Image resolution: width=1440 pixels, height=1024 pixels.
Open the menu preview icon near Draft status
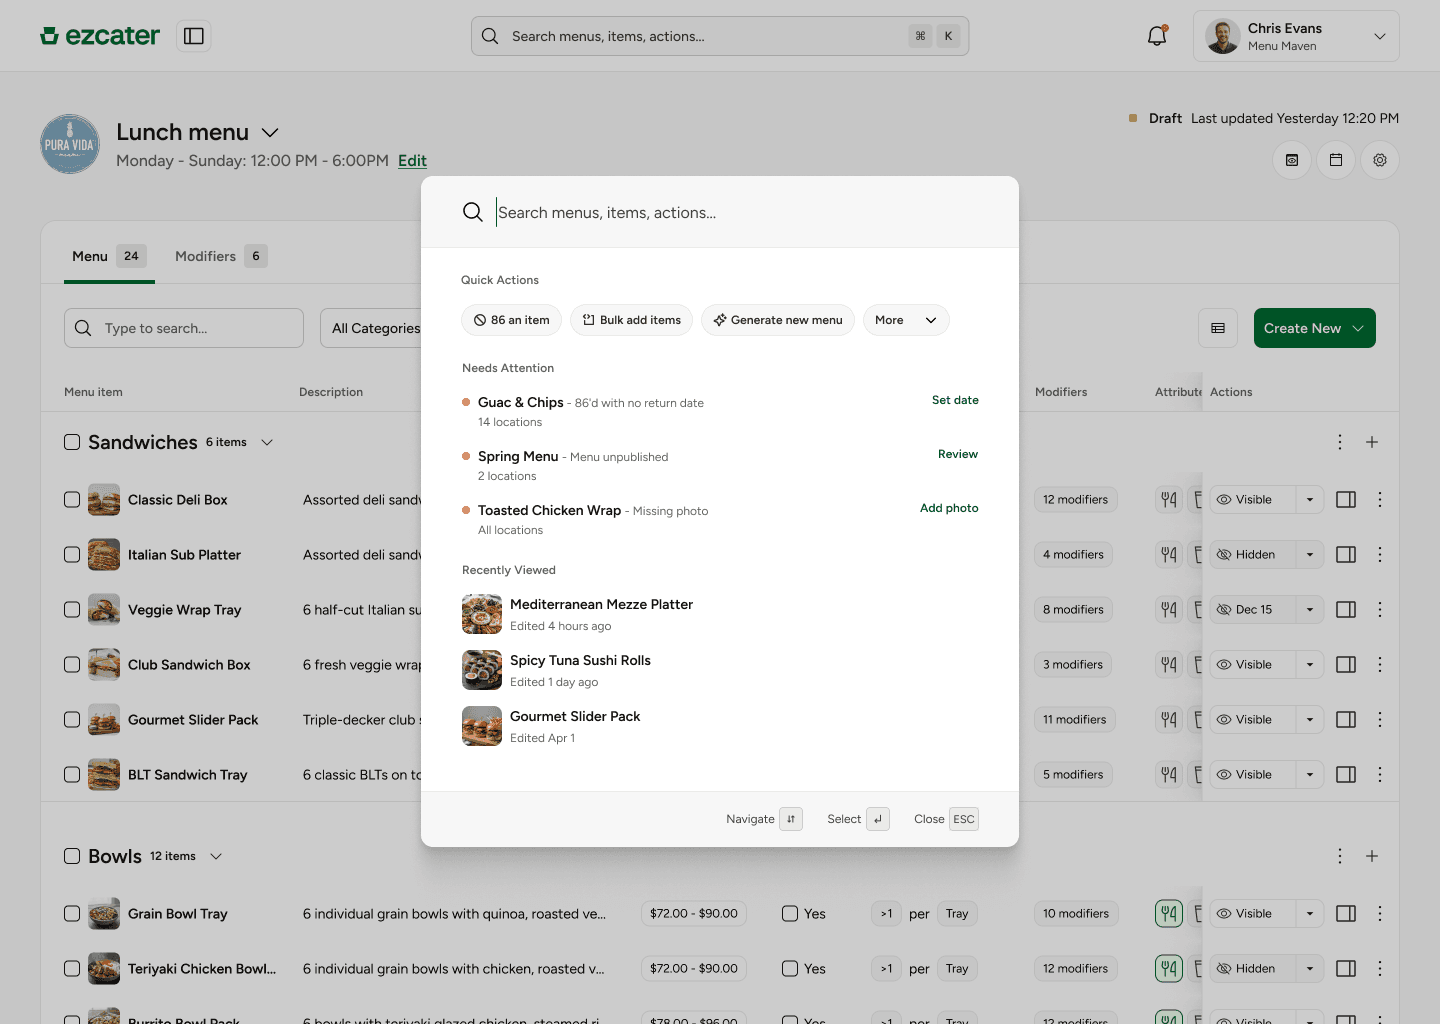point(1291,160)
